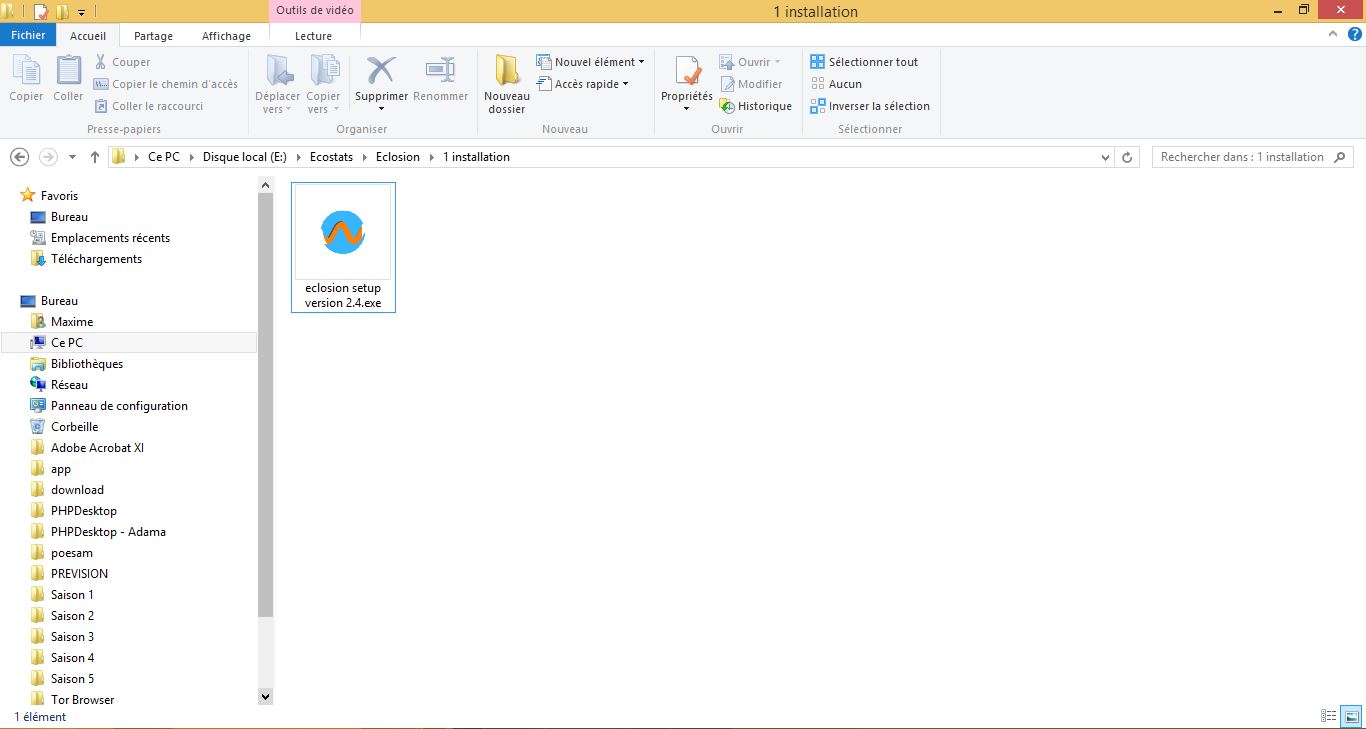Click the Supprimer delete icon
The image size is (1366, 729).
click(x=381, y=72)
